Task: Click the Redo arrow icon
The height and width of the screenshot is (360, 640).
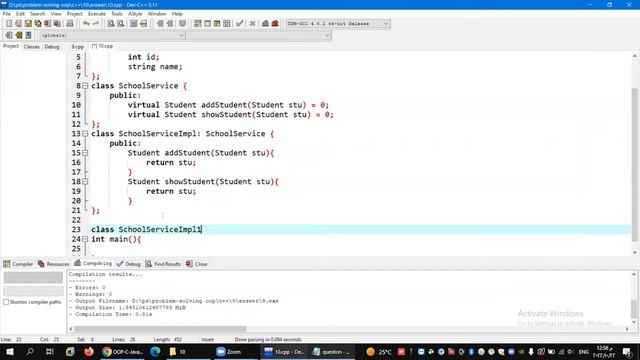Action: (96, 24)
